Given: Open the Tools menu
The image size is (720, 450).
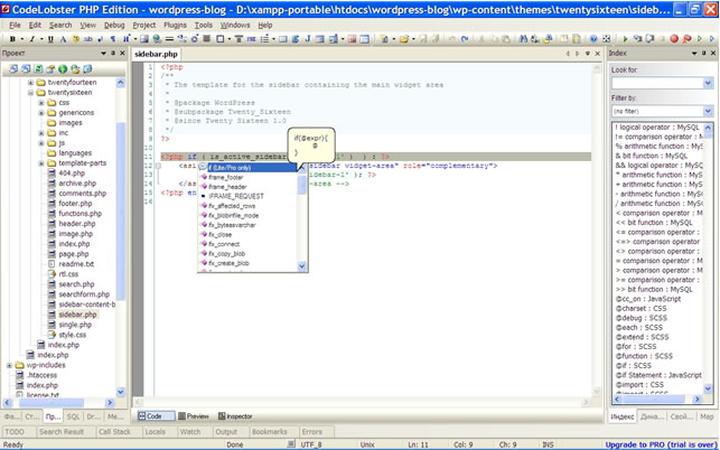Looking at the screenshot, I should point(203,25).
